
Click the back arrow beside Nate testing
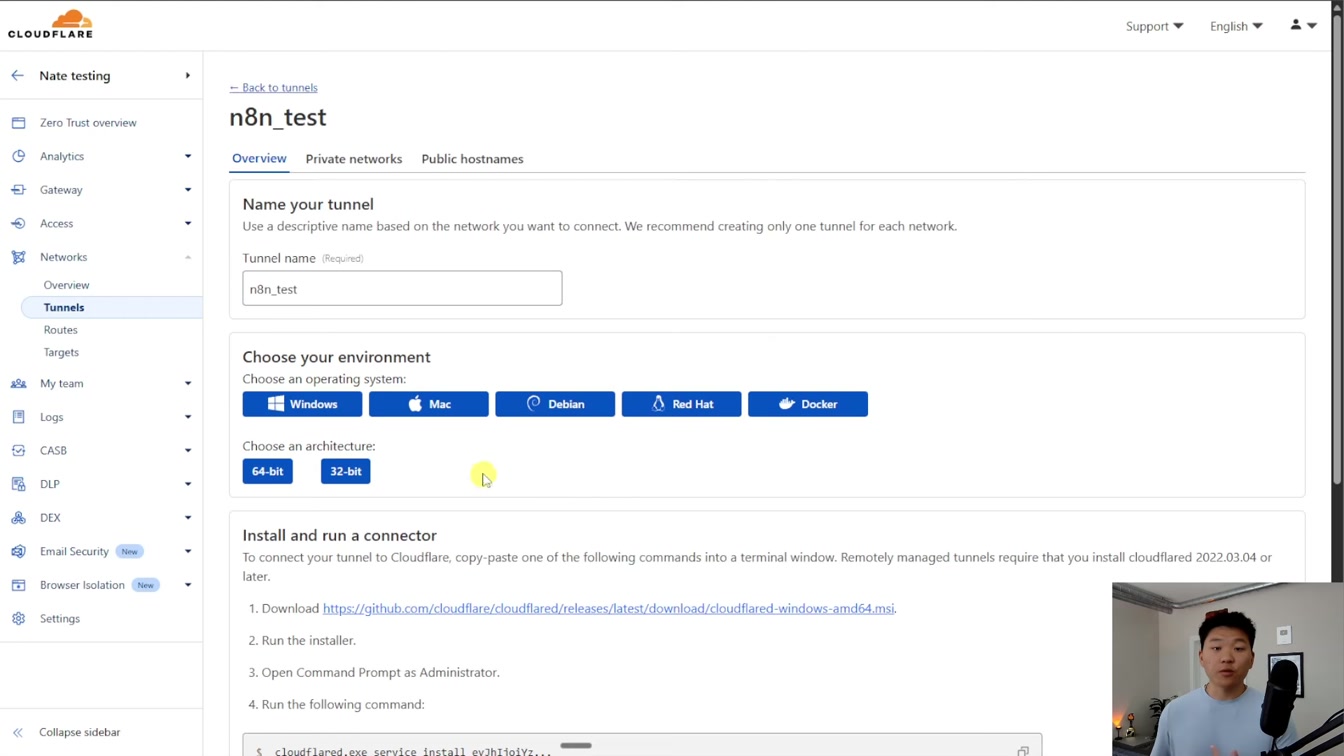coord(17,76)
